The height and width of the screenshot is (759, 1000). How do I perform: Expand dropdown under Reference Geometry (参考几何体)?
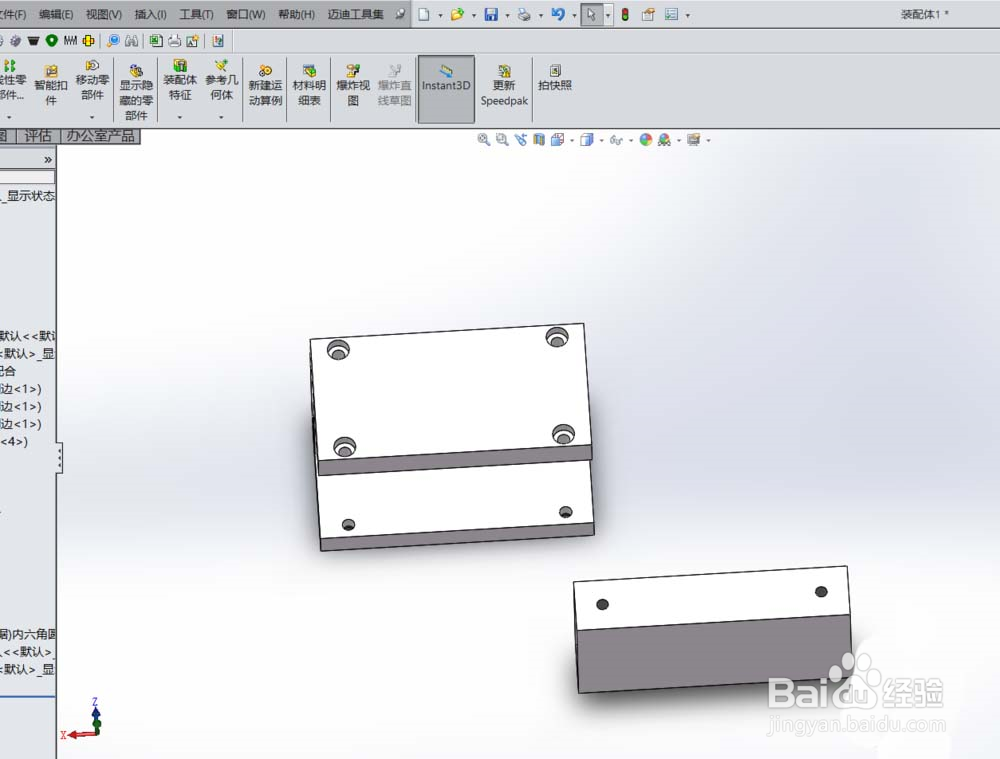(221, 117)
